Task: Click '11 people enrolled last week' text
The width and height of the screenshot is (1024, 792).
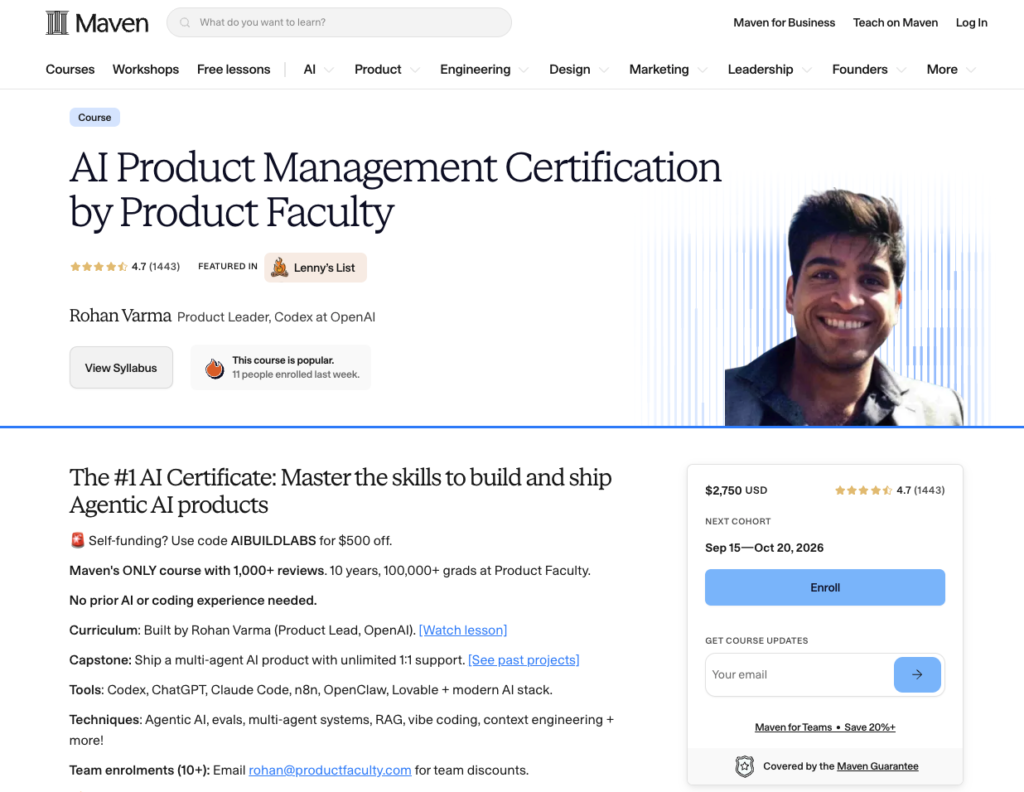Action: [296, 374]
